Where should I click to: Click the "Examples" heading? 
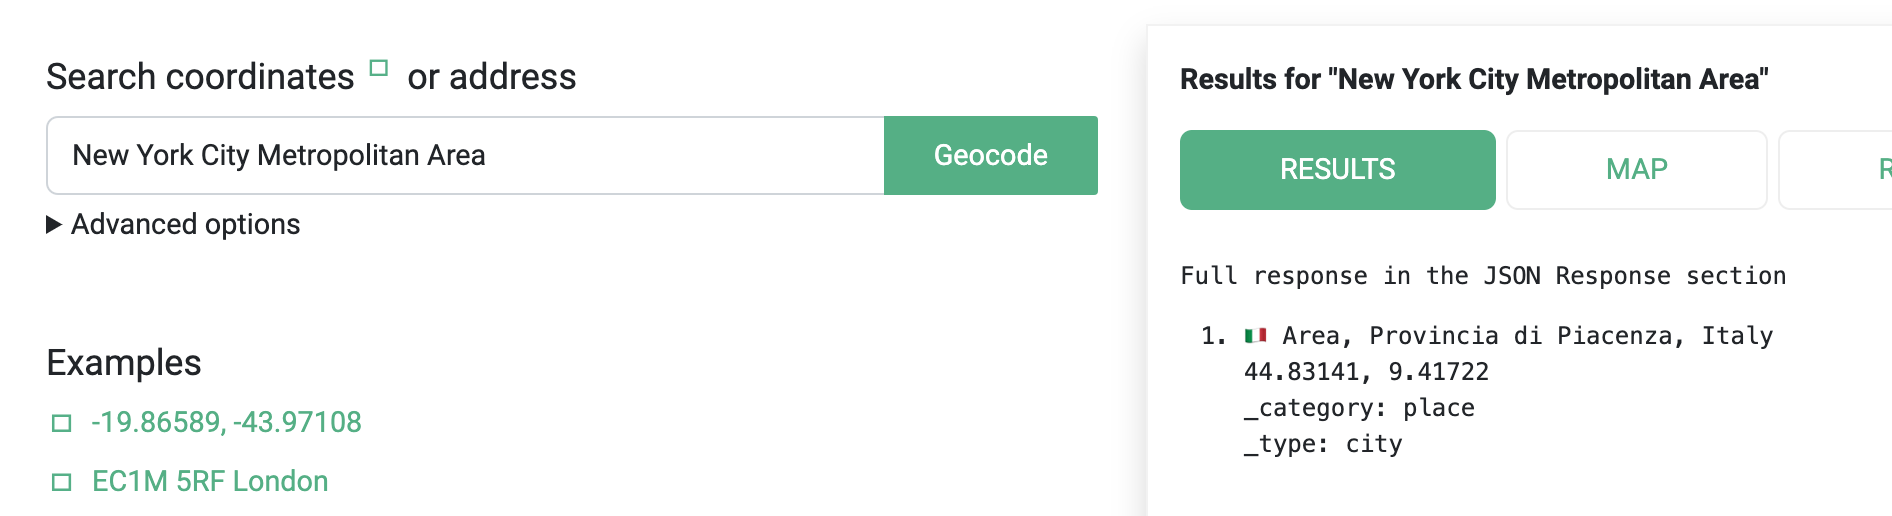pos(124,362)
